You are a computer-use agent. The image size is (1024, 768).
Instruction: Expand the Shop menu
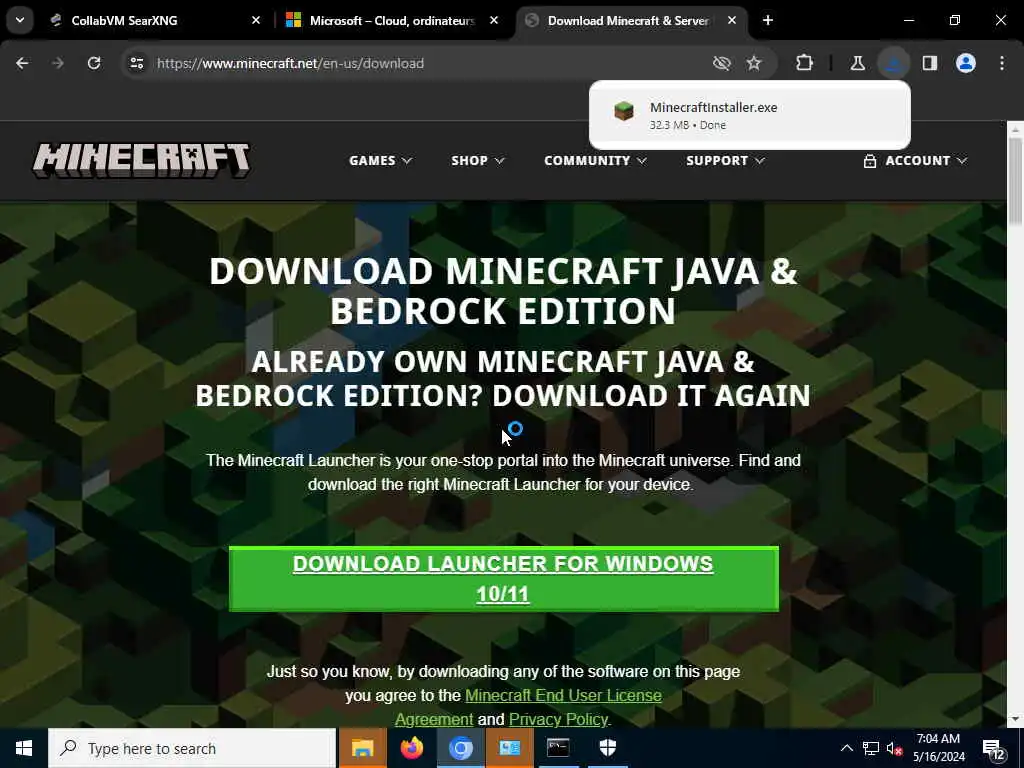click(477, 161)
